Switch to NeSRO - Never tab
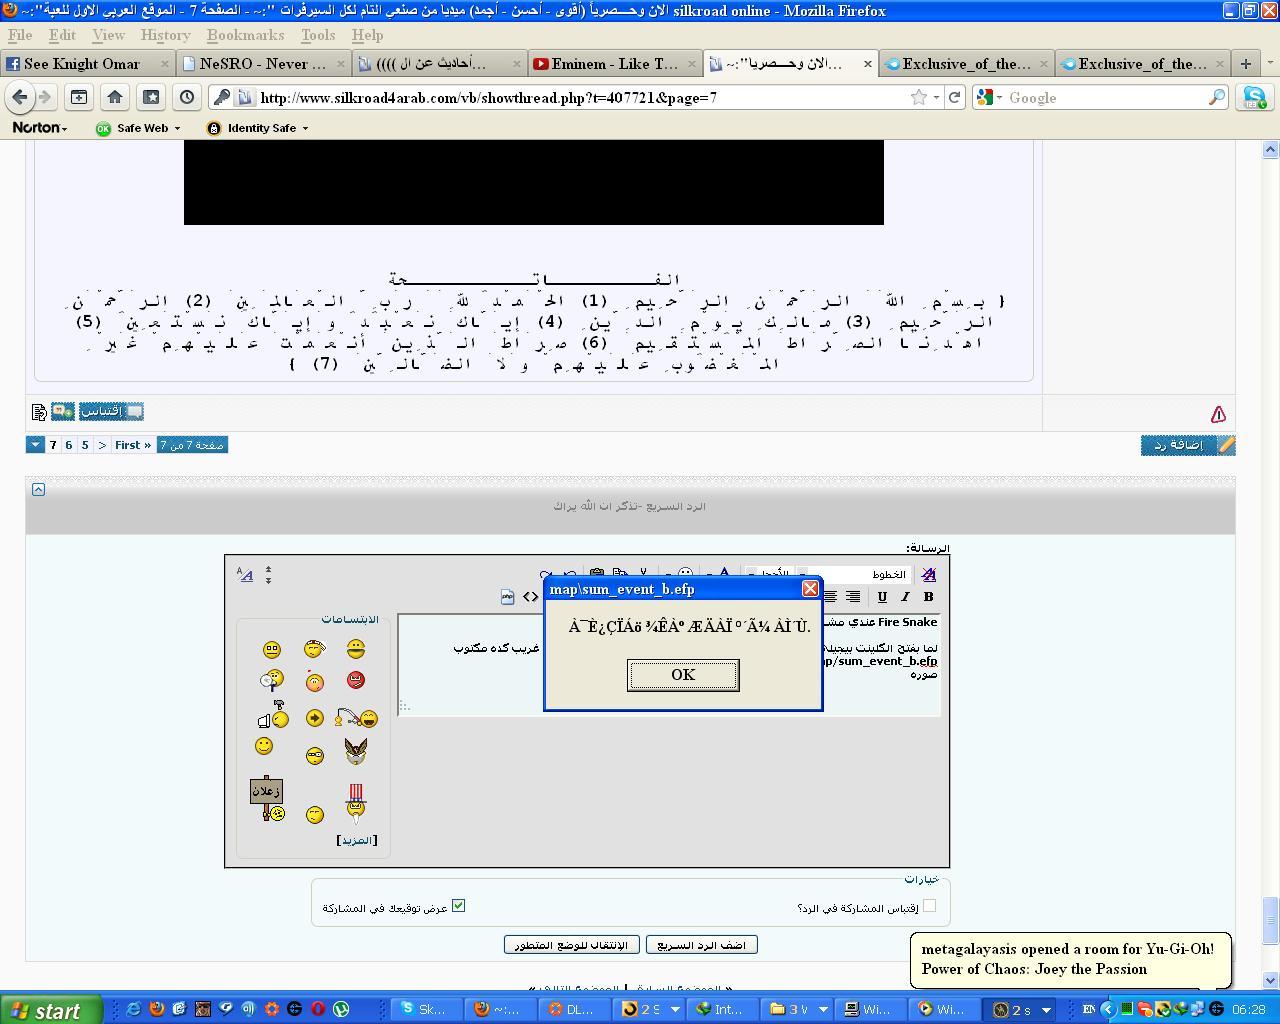1280x1024 pixels. [263, 63]
